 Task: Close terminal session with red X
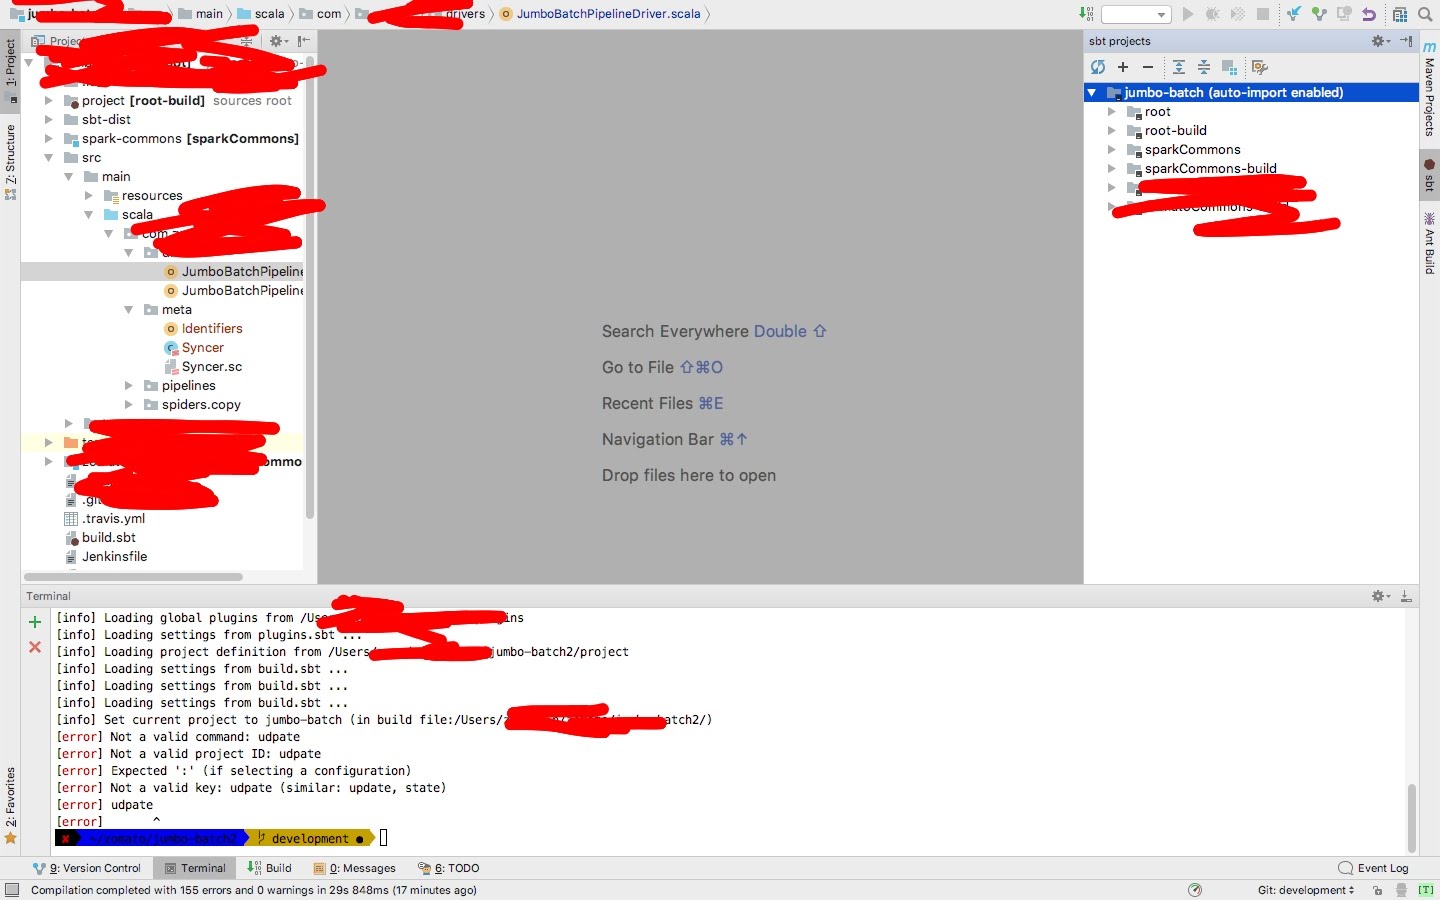[35, 647]
